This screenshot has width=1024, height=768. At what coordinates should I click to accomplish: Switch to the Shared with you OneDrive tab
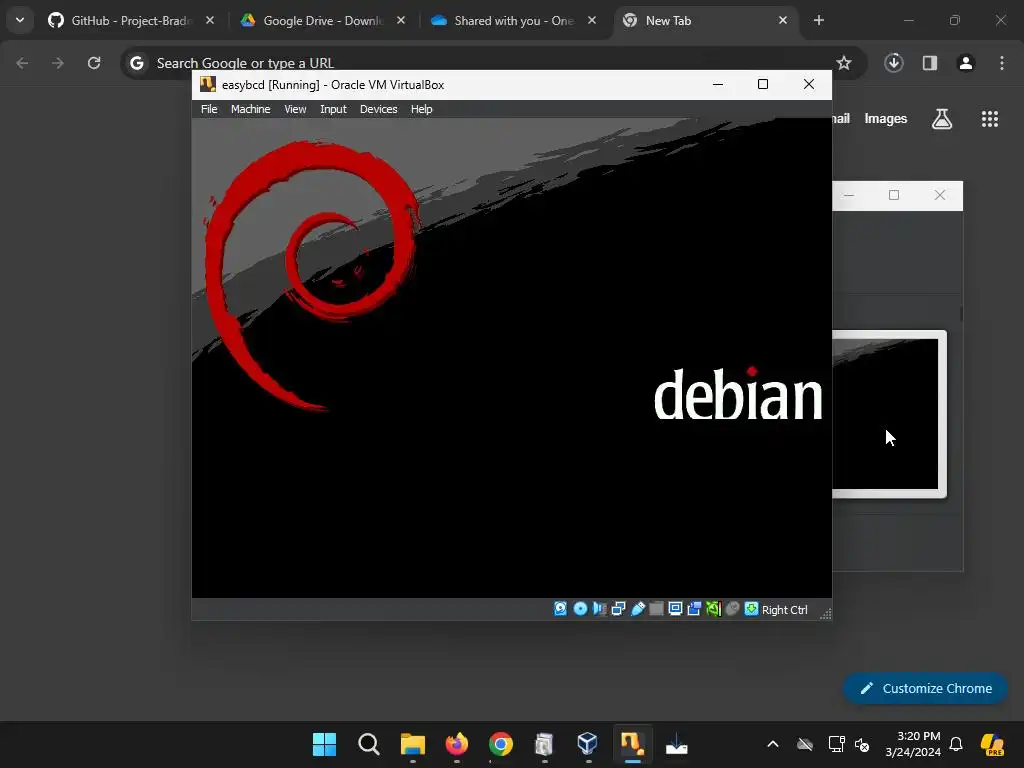(x=514, y=21)
